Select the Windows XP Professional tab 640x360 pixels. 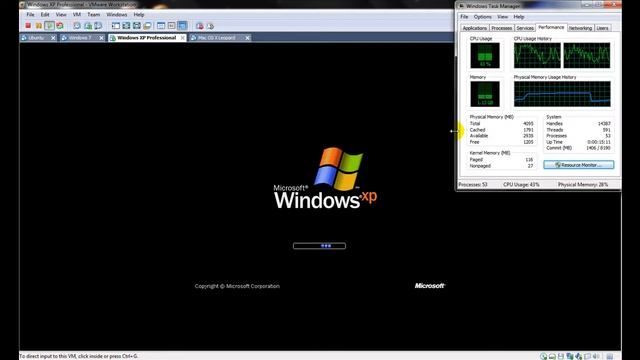pos(147,38)
